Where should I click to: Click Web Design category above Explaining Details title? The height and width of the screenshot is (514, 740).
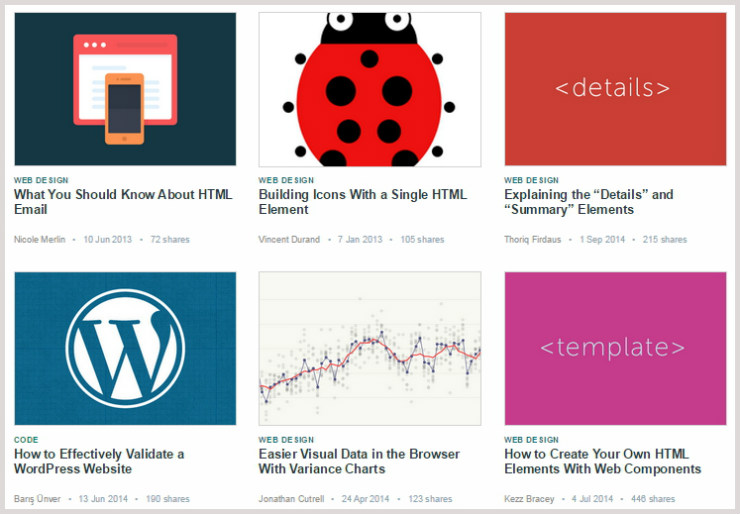pos(531,180)
